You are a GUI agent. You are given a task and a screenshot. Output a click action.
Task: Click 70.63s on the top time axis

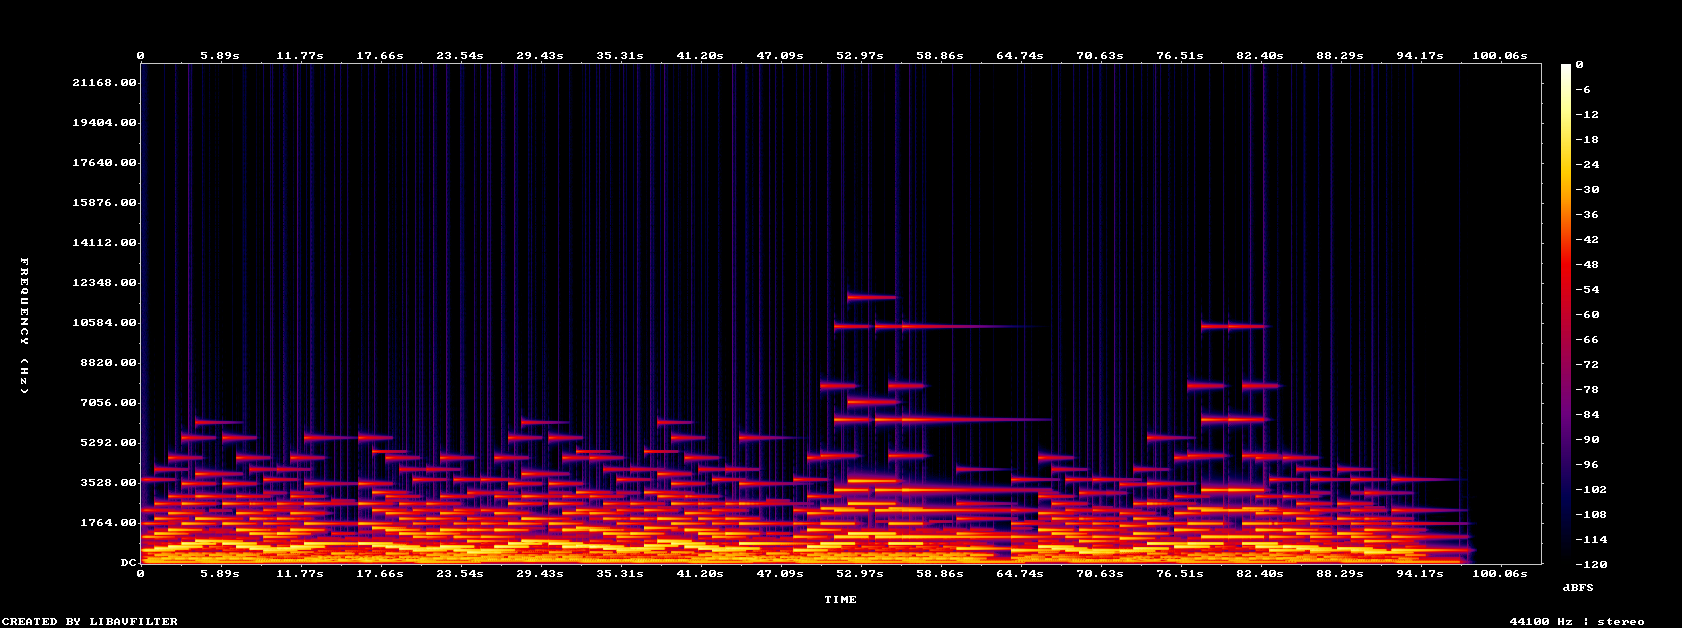[1100, 56]
